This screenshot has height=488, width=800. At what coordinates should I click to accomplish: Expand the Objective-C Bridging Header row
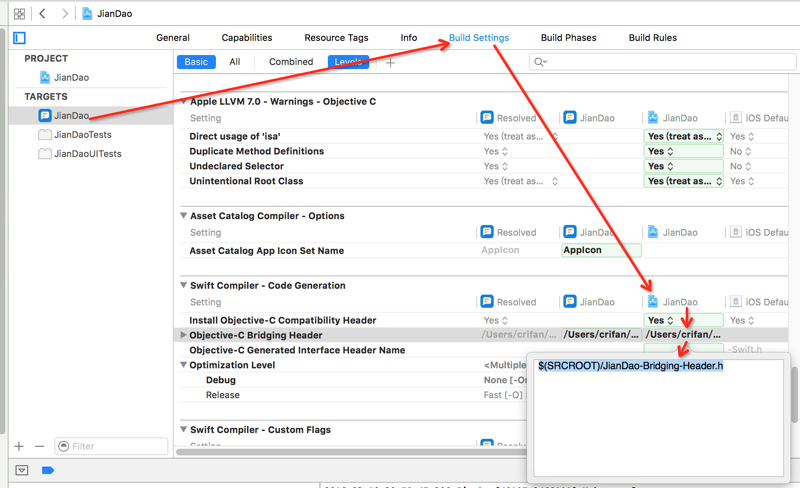tap(184, 335)
